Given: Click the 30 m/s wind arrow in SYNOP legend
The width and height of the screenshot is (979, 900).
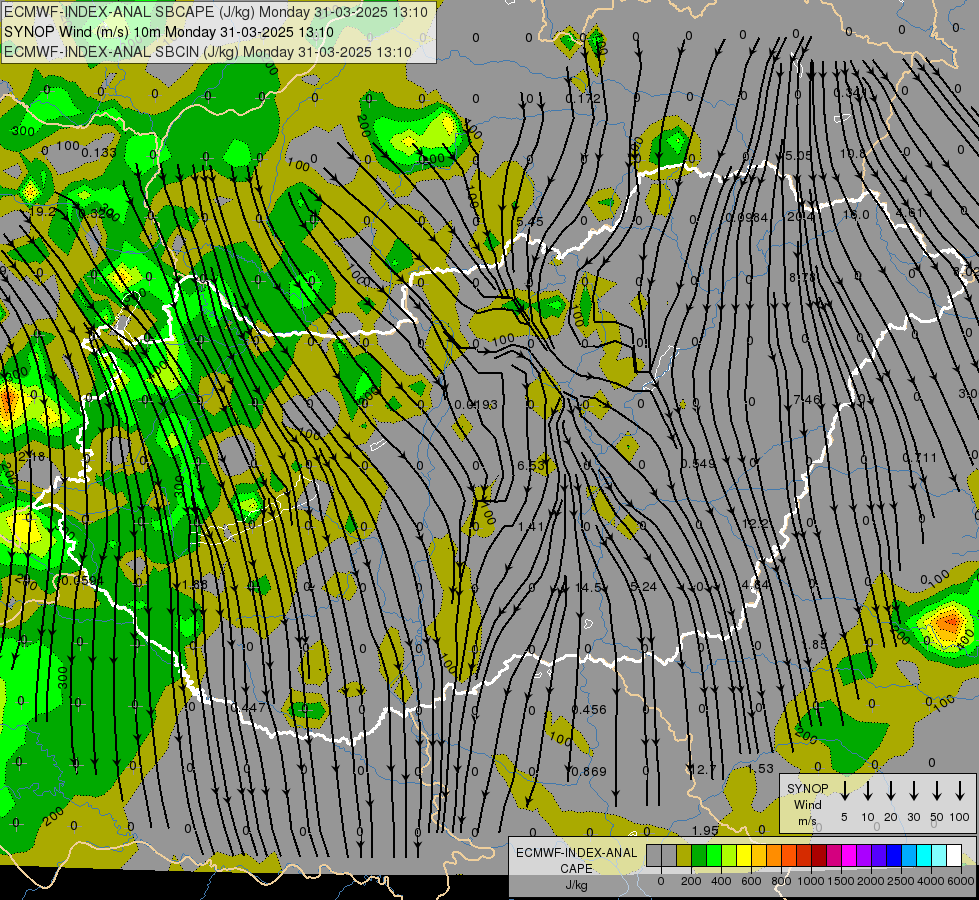Looking at the screenshot, I should [x=914, y=790].
